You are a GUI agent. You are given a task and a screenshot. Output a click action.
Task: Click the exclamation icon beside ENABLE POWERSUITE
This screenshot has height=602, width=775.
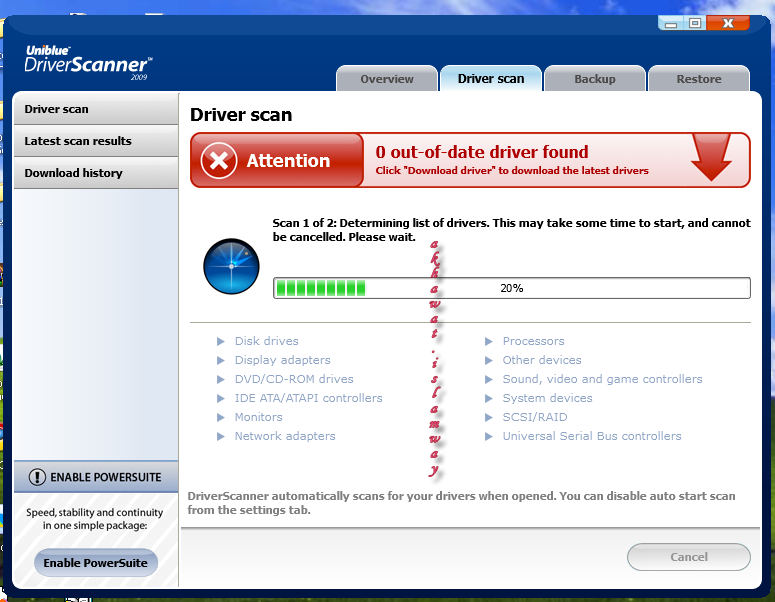pos(37,477)
